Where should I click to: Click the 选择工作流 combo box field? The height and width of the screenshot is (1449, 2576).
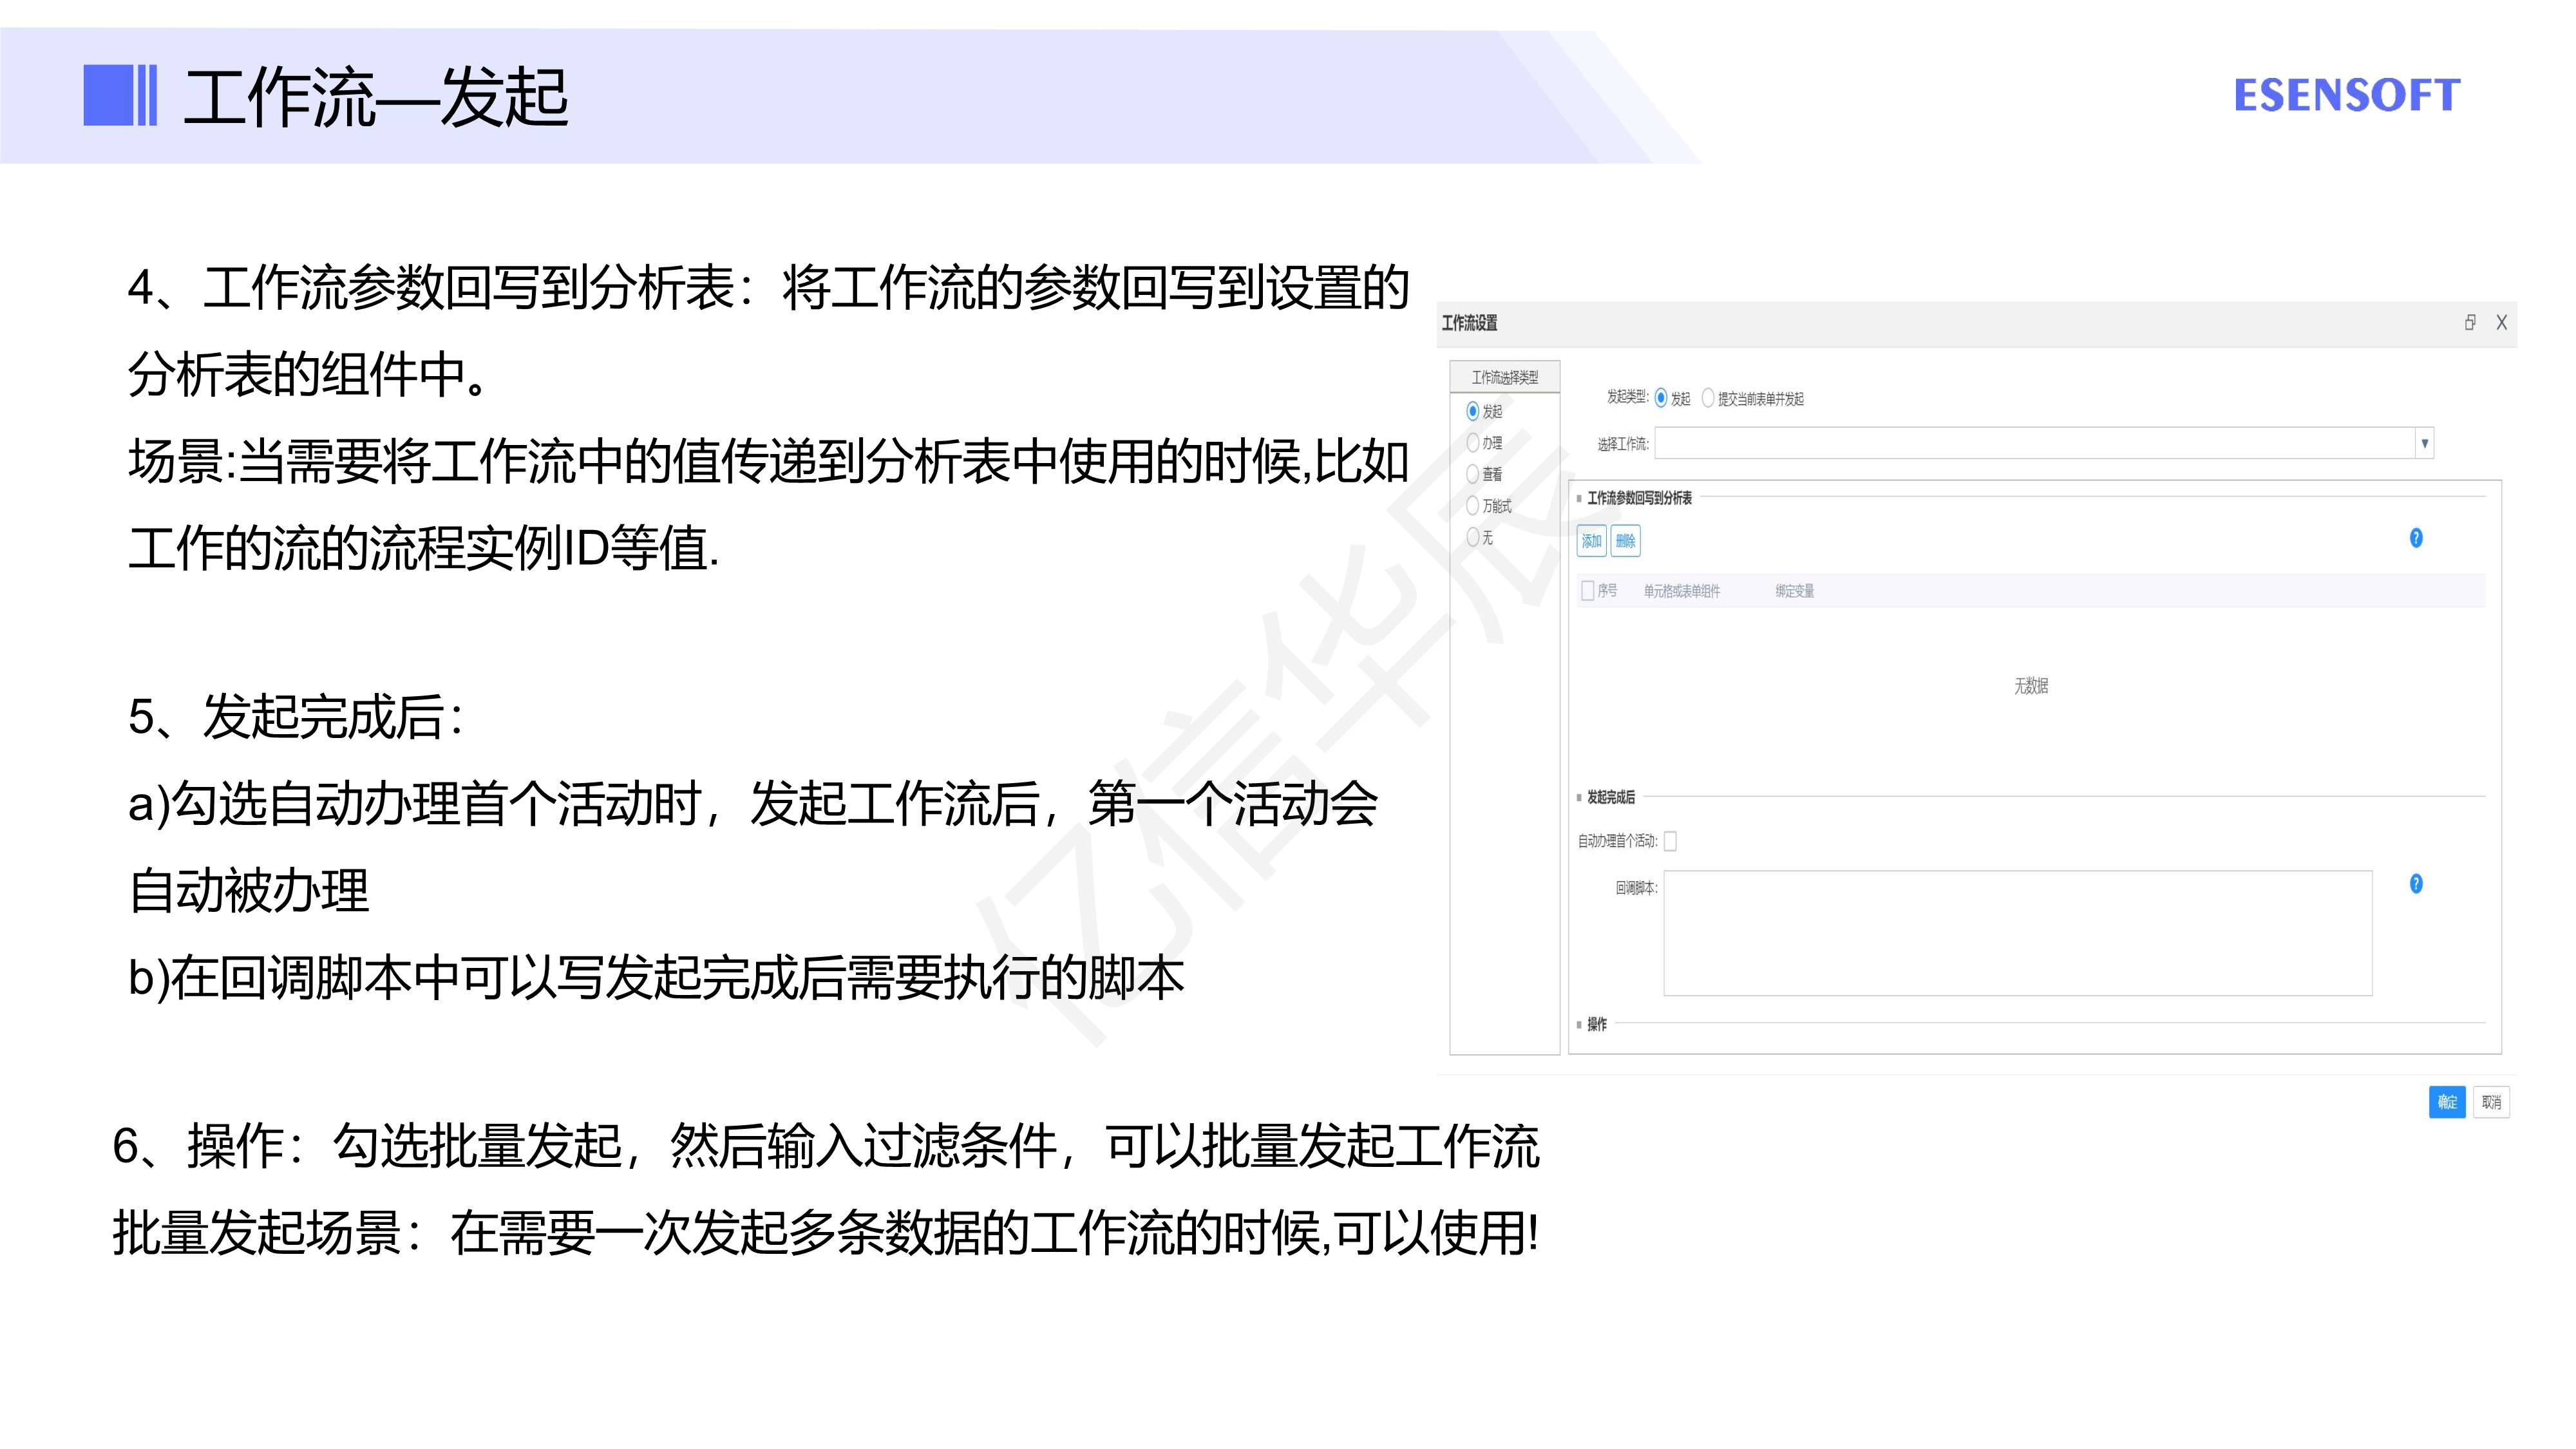(x=2034, y=443)
